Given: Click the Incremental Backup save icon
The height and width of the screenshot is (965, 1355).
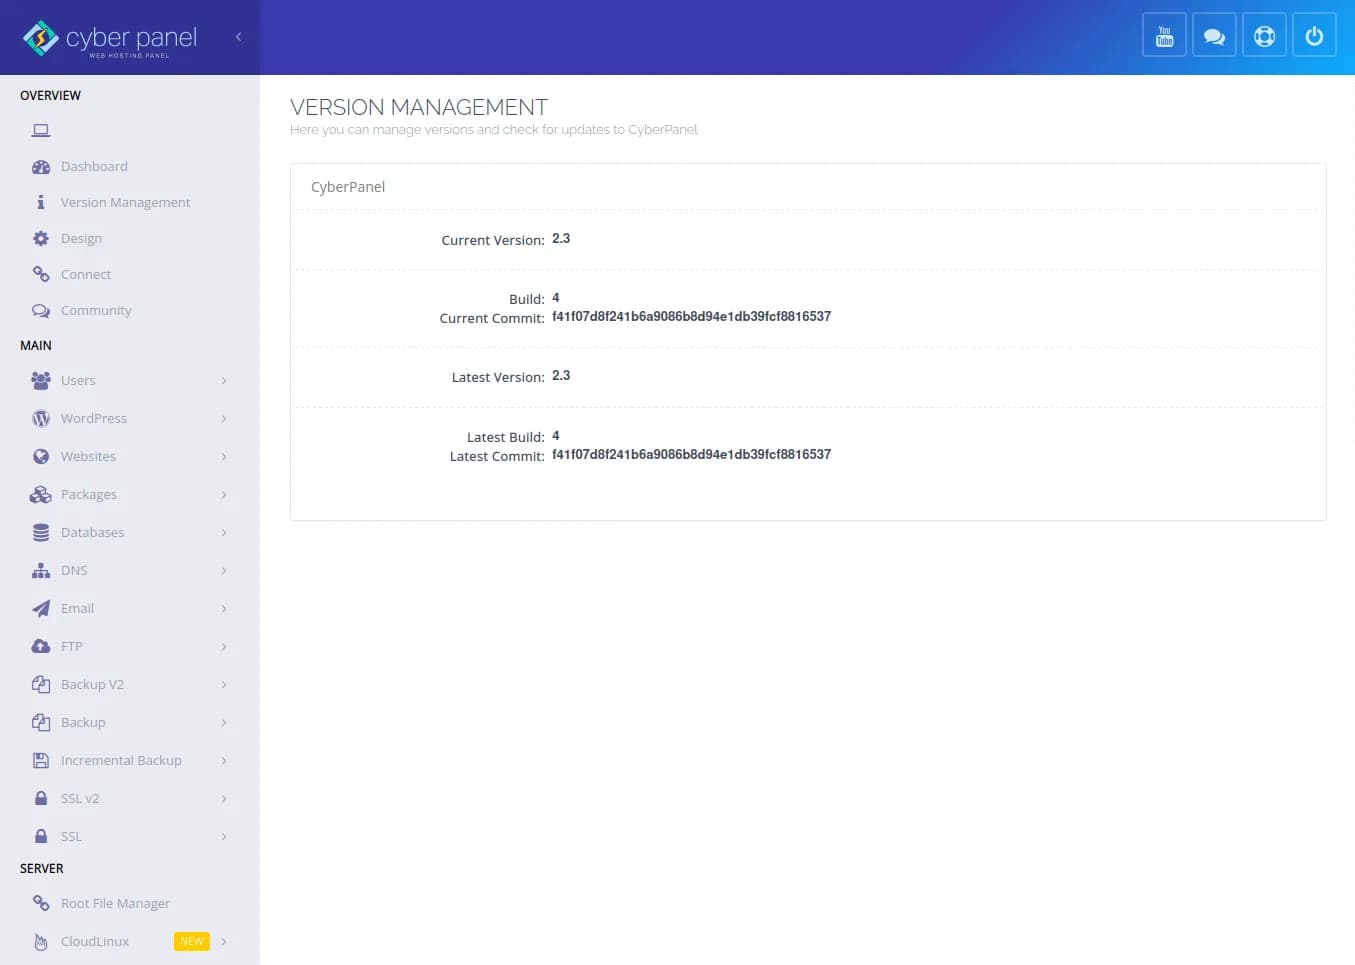Looking at the screenshot, I should point(41,760).
